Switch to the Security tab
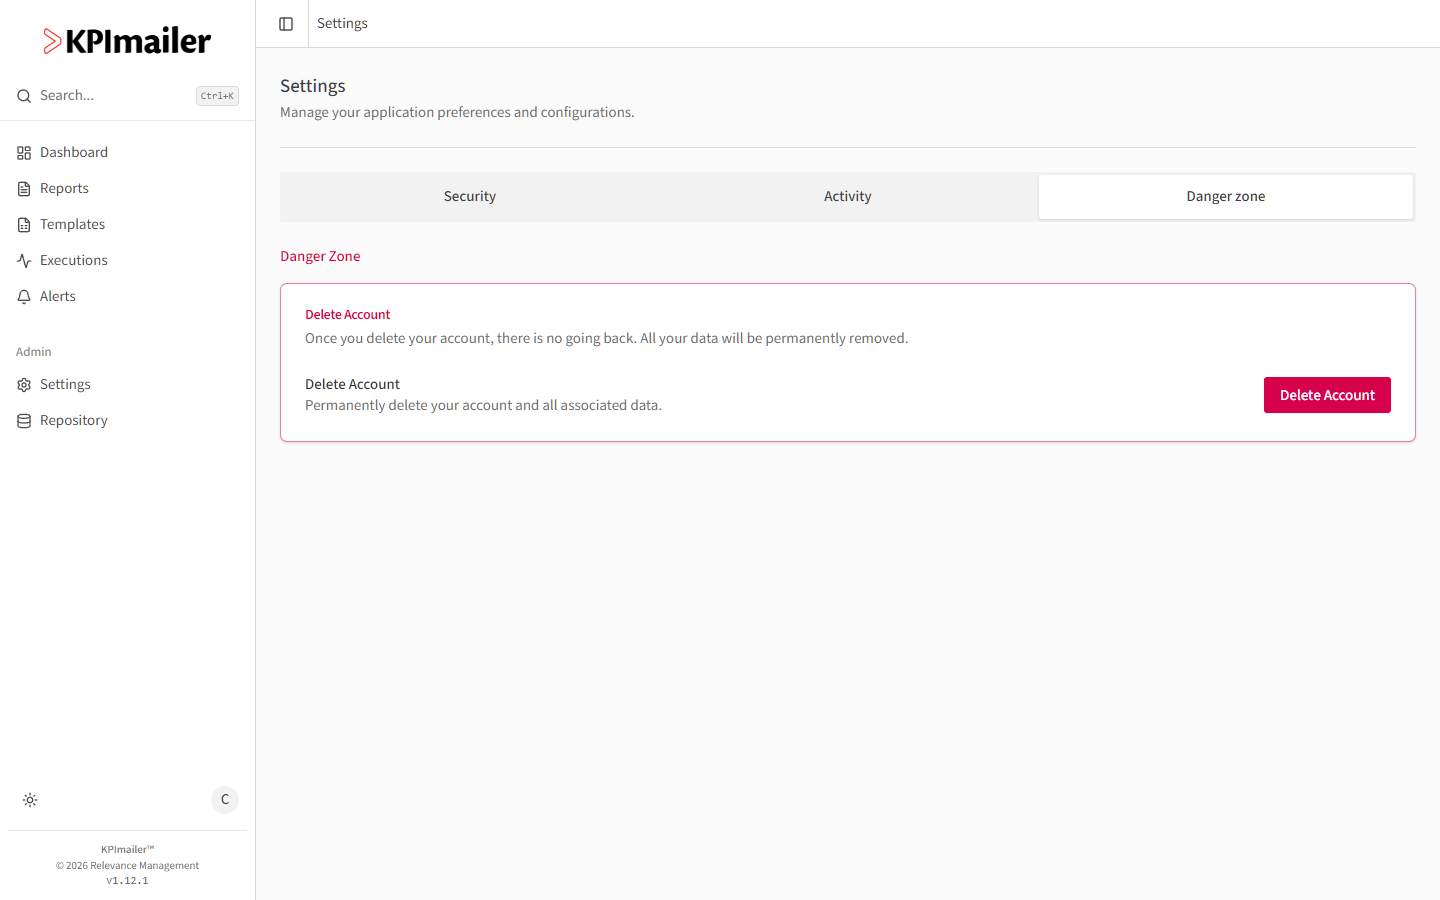Screen dimensions: 1440x900 pyautogui.click(x=470, y=197)
